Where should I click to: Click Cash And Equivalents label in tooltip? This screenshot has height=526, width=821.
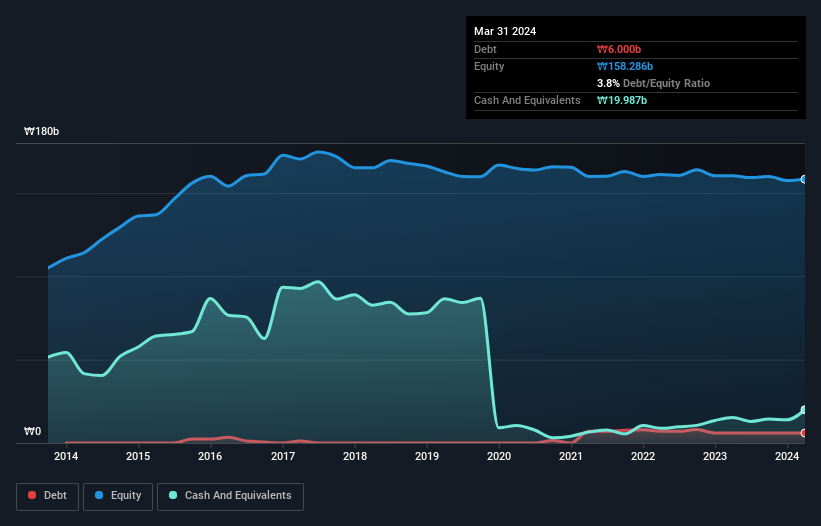(527, 100)
